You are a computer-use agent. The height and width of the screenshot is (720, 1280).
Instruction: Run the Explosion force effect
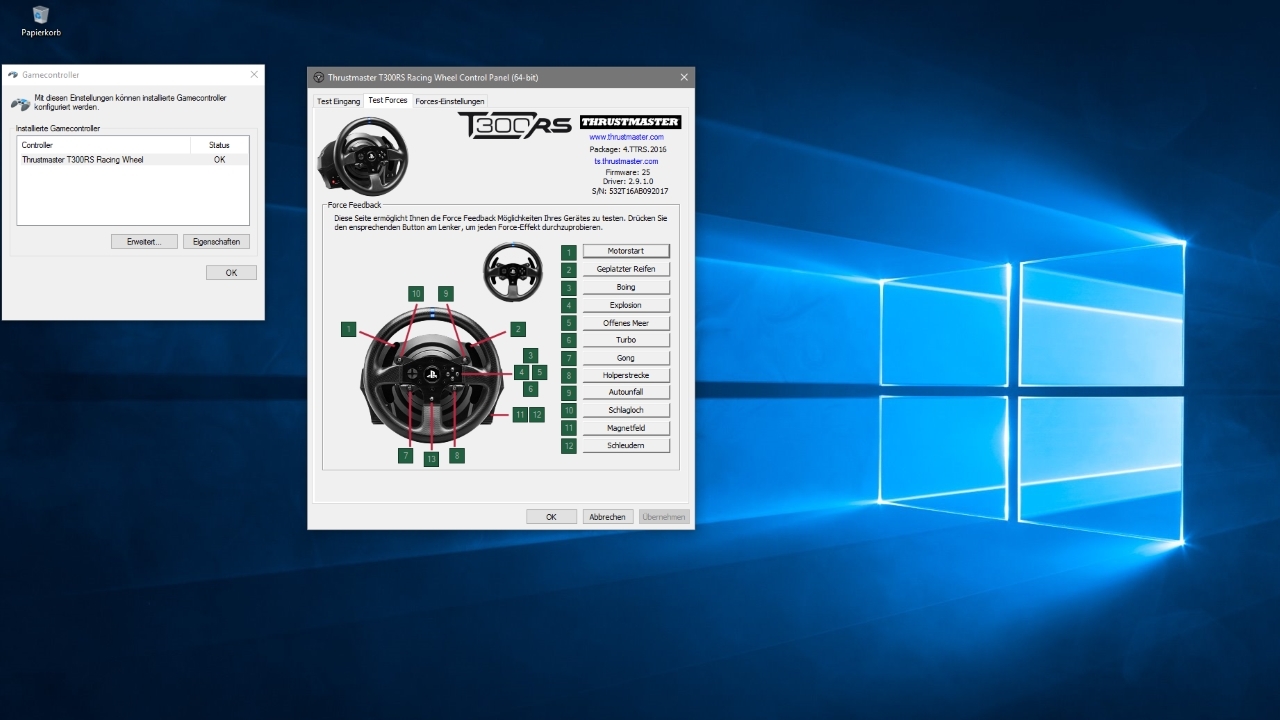626,305
